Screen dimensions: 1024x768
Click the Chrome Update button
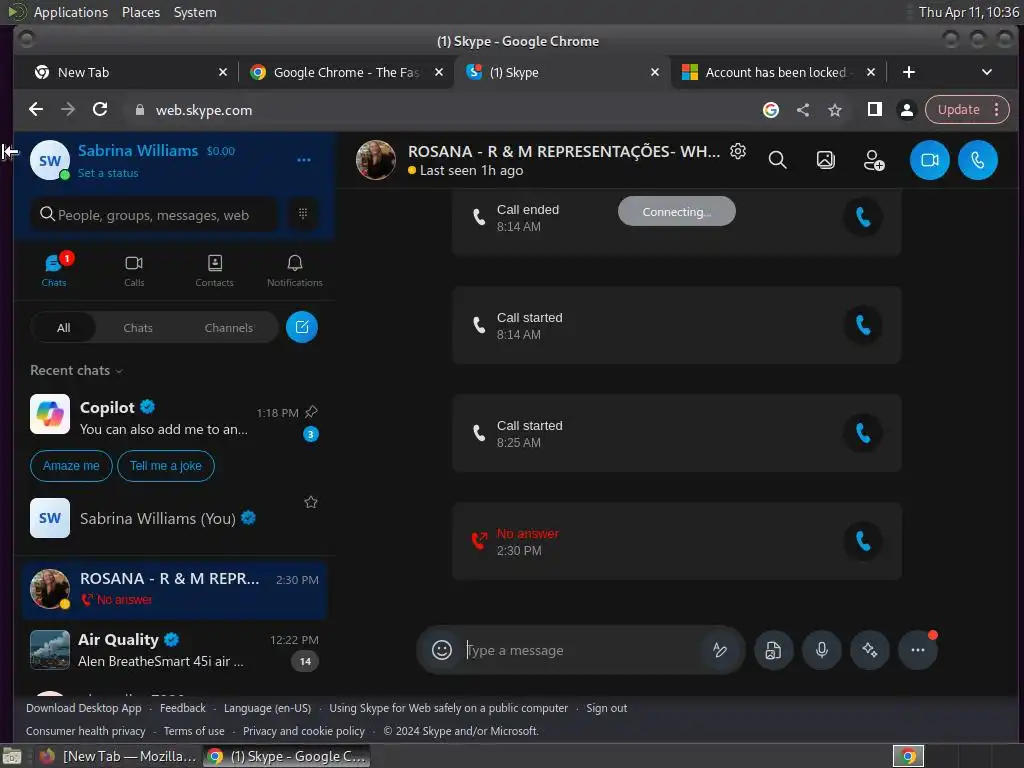tap(967, 110)
